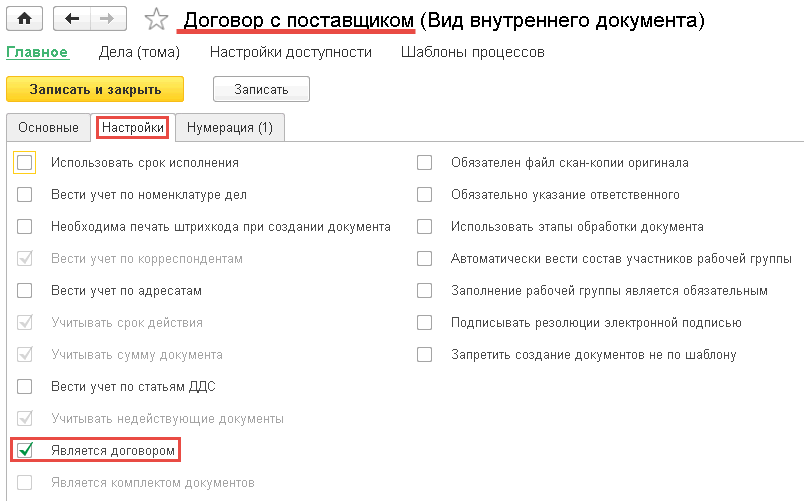Open the 'Нумерация (1)' tab

(x=230, y=128)
